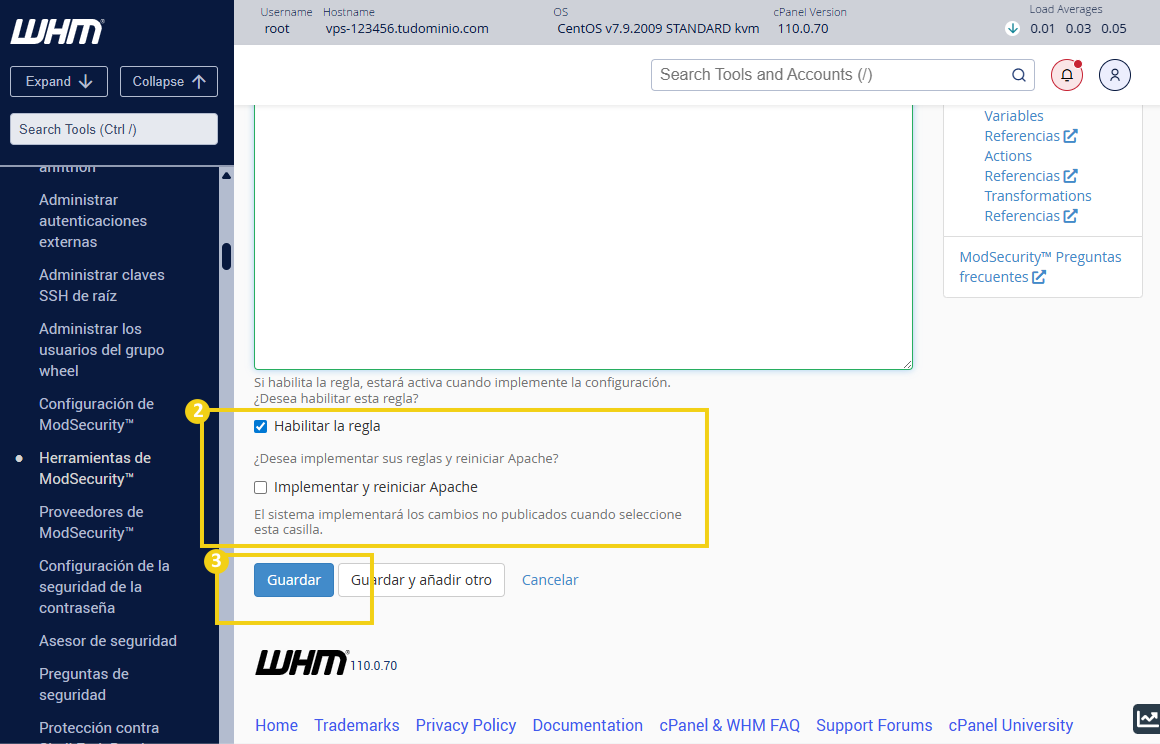The image size is (1160, 744).
Task: Open Trademarks footer link
Action: click(x=357, y=726)
